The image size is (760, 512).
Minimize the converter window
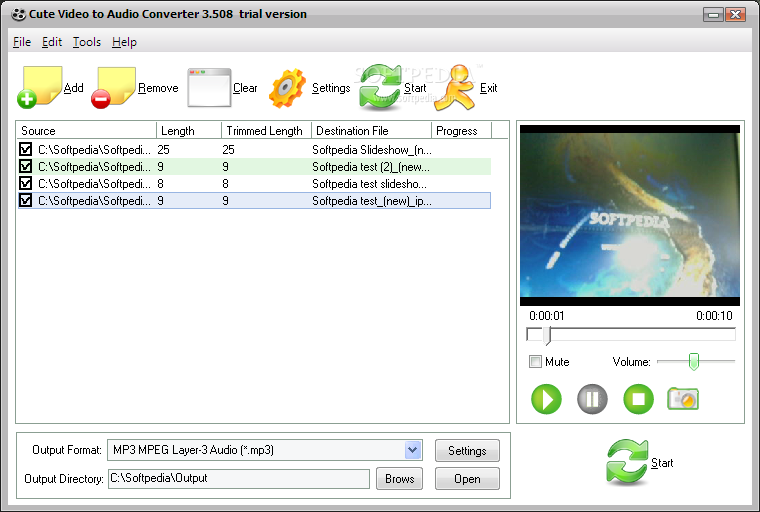(x=713, y=15)
